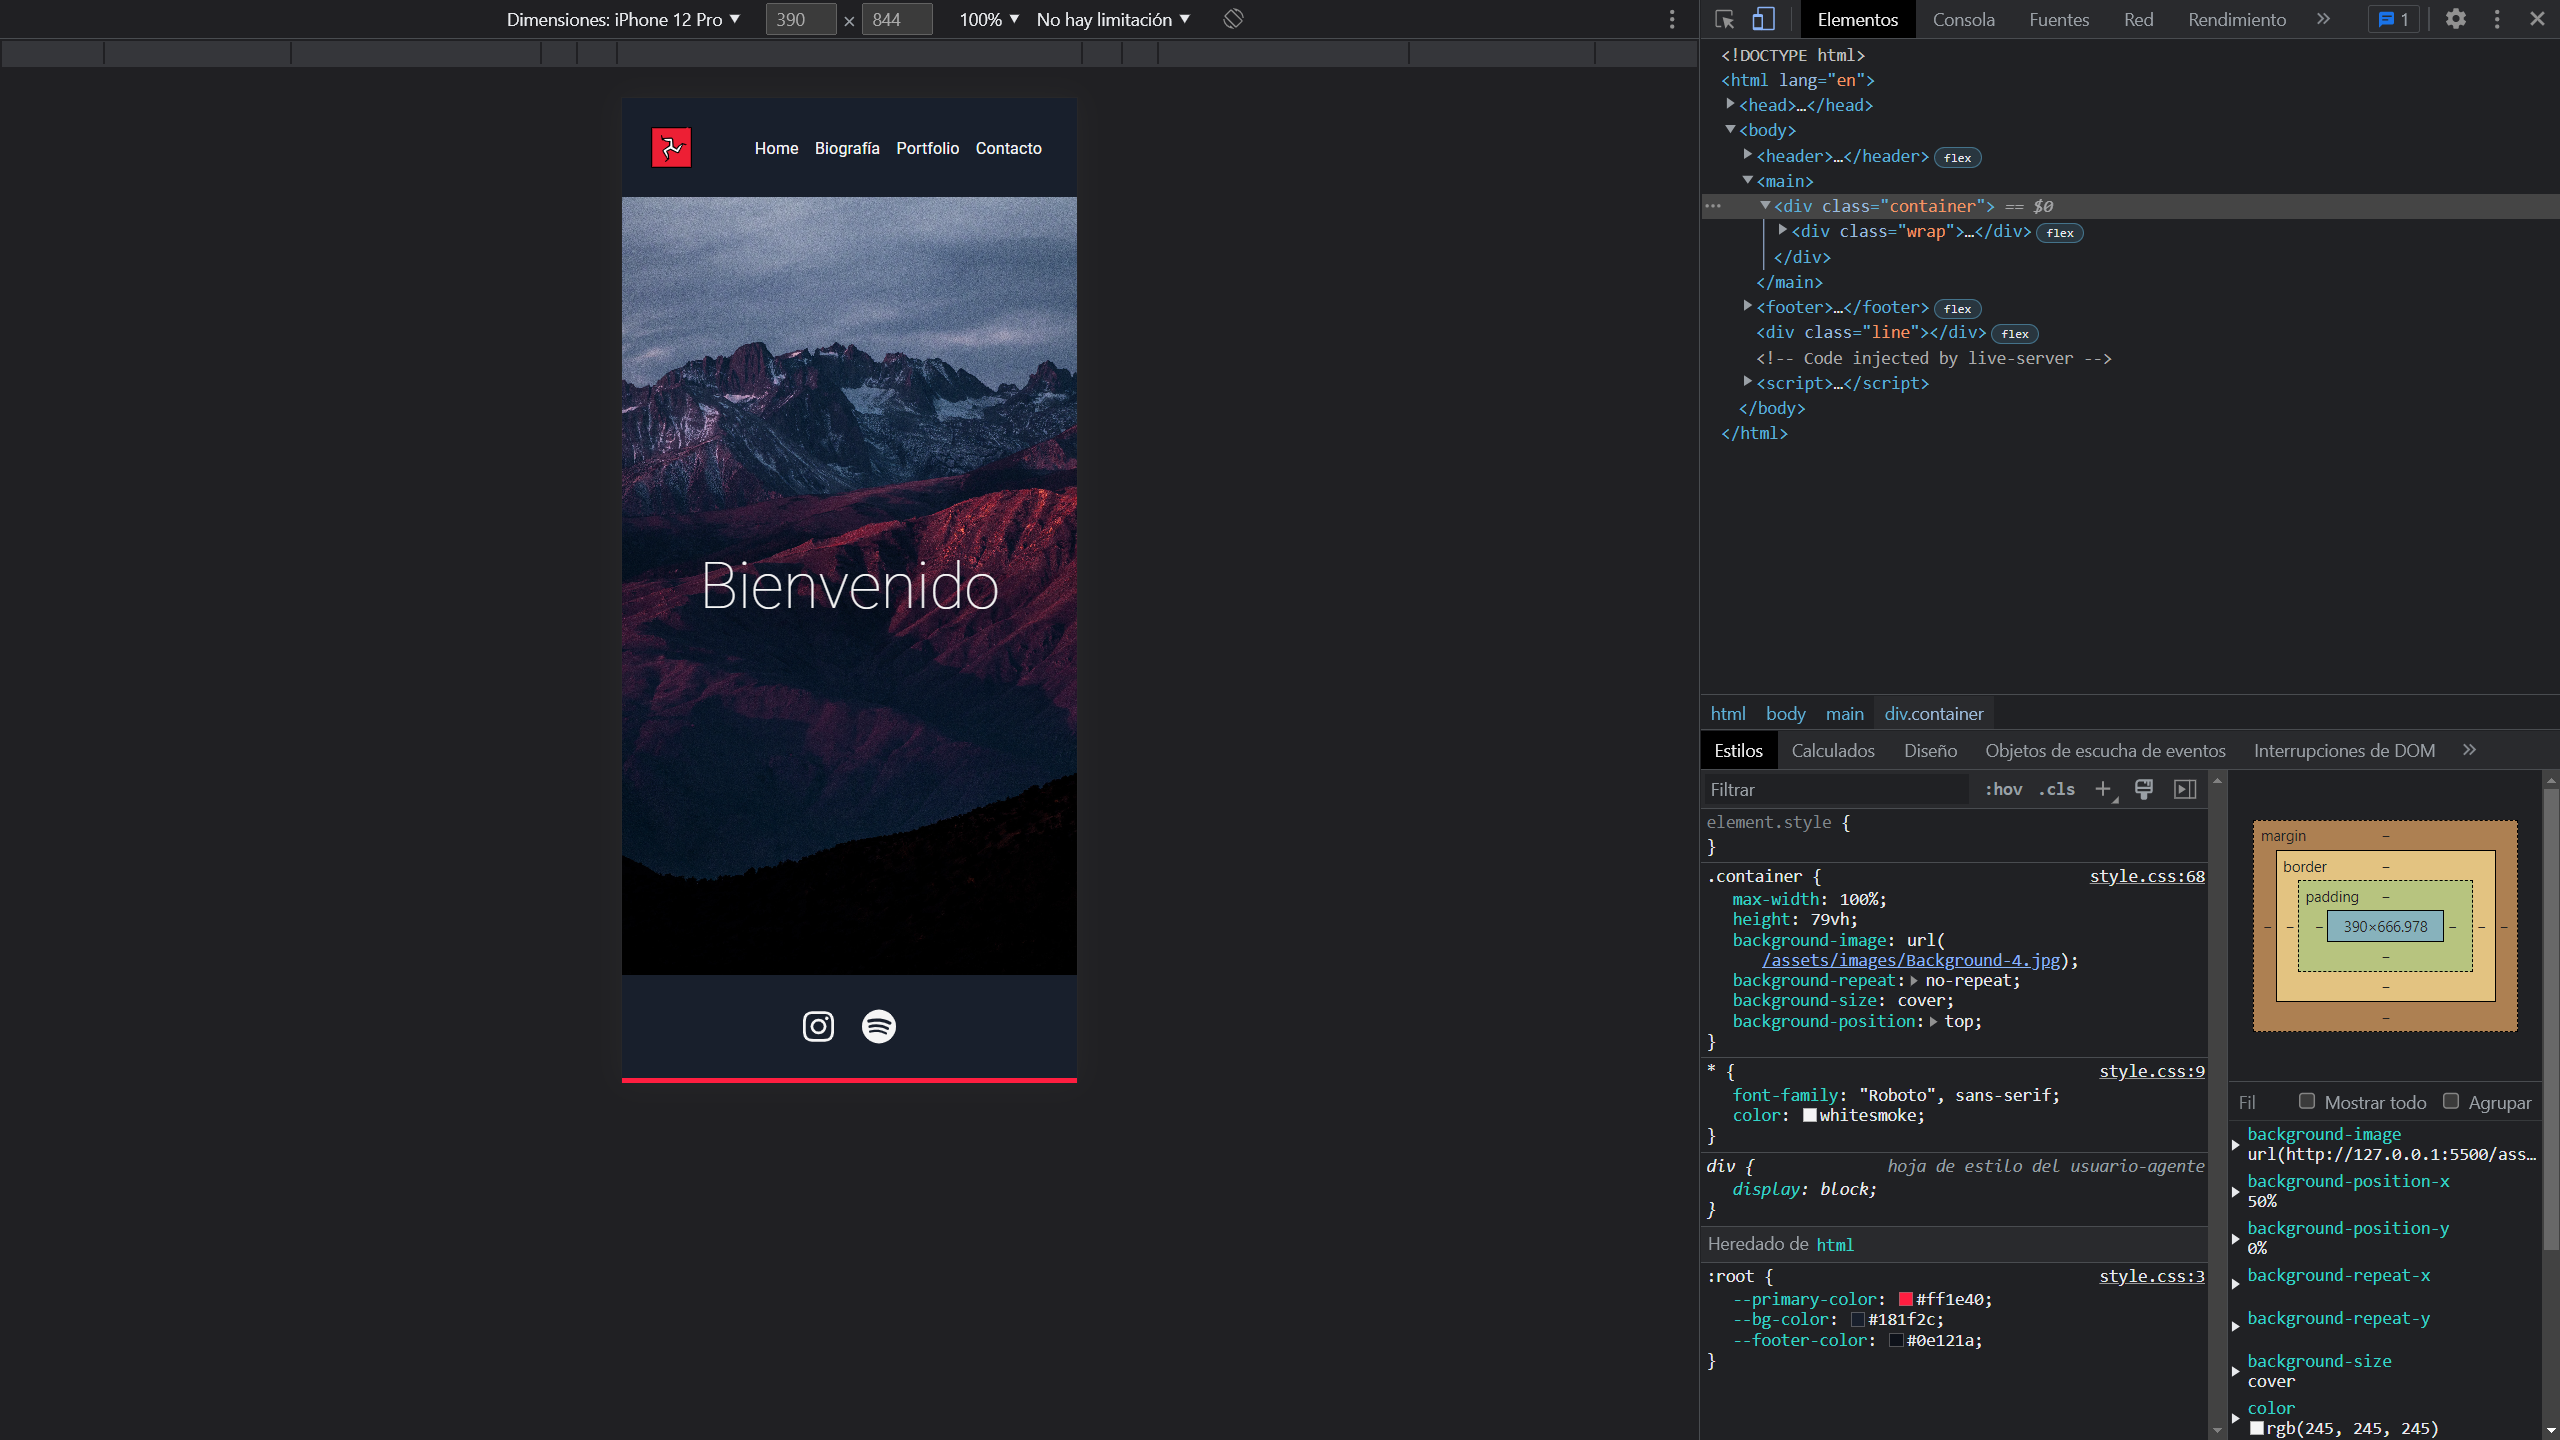
Task: Switch to the Consola tab
Action: (x=1963, y=19)
